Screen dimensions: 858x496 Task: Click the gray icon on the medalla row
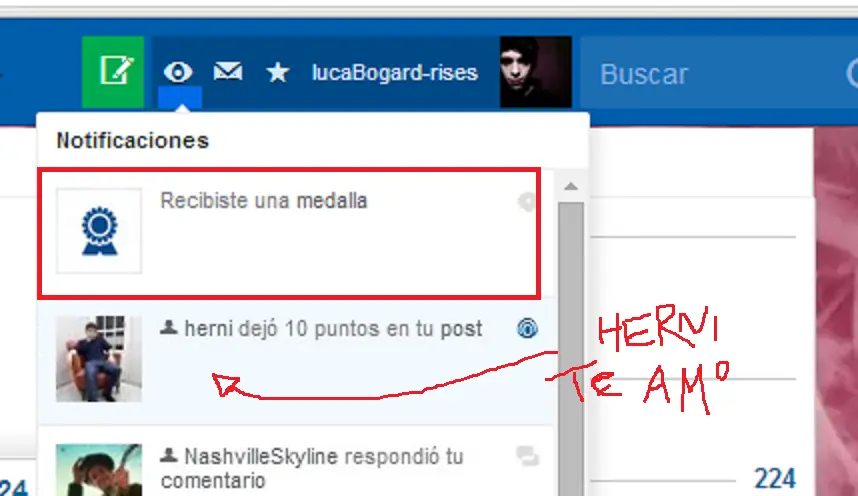point(527,202)
